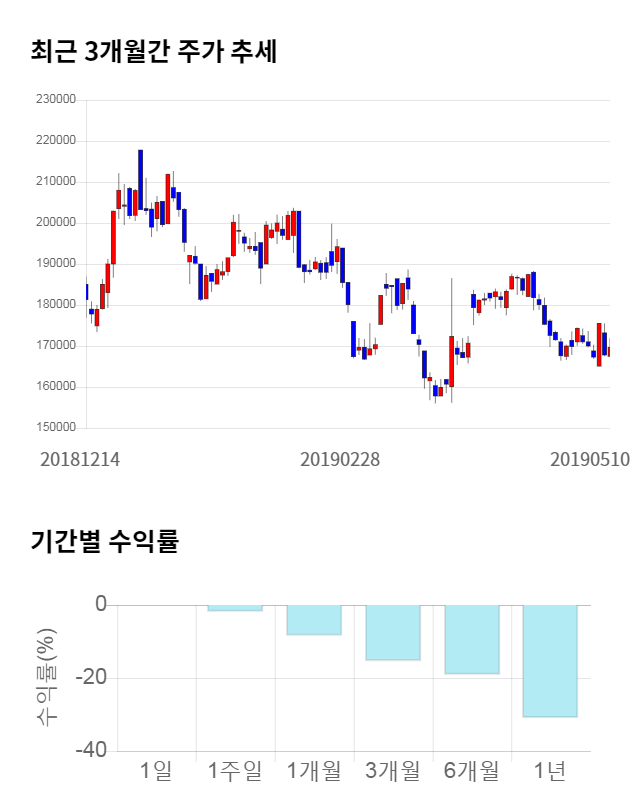The width and height of the screenshot is (640, 810).
Task: Click the 3개월 return bar
Action: [392, 632]
